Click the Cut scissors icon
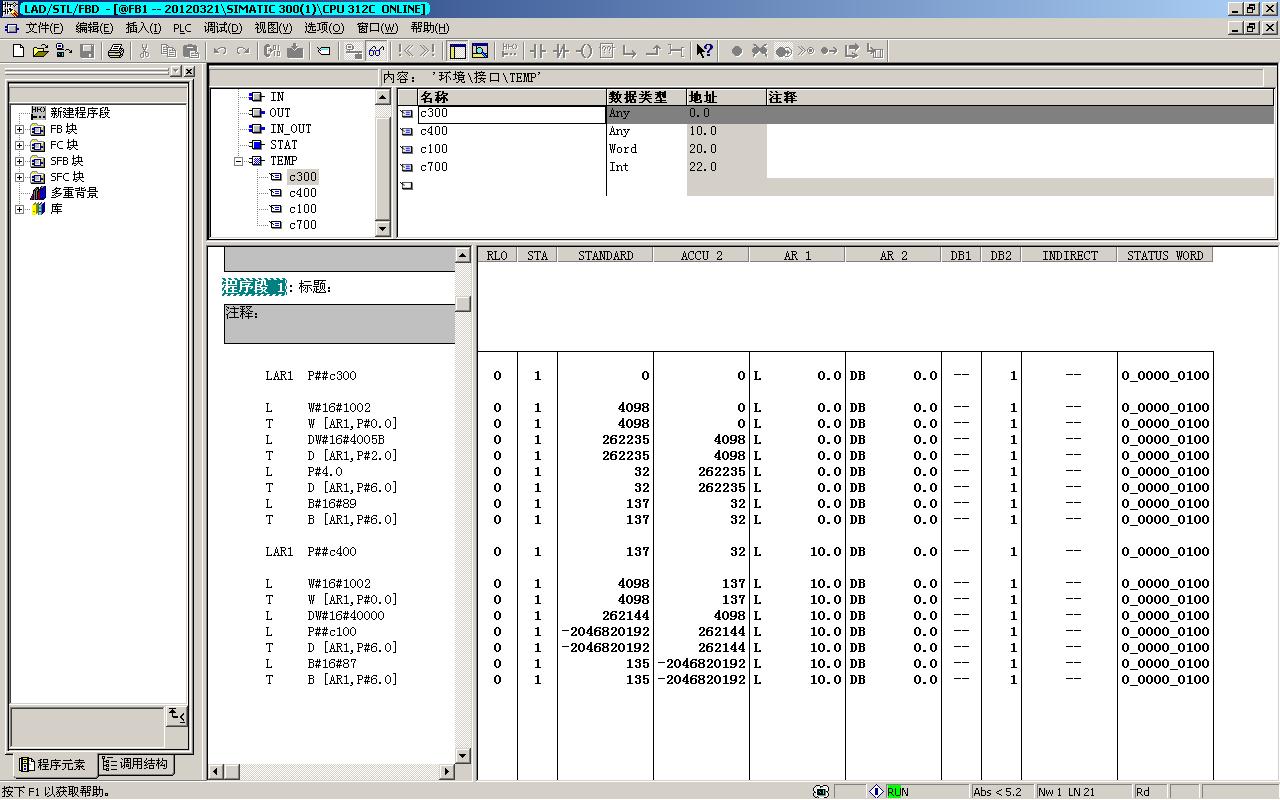This screenshot has height=800, width=1280. [x=145, y=51]
